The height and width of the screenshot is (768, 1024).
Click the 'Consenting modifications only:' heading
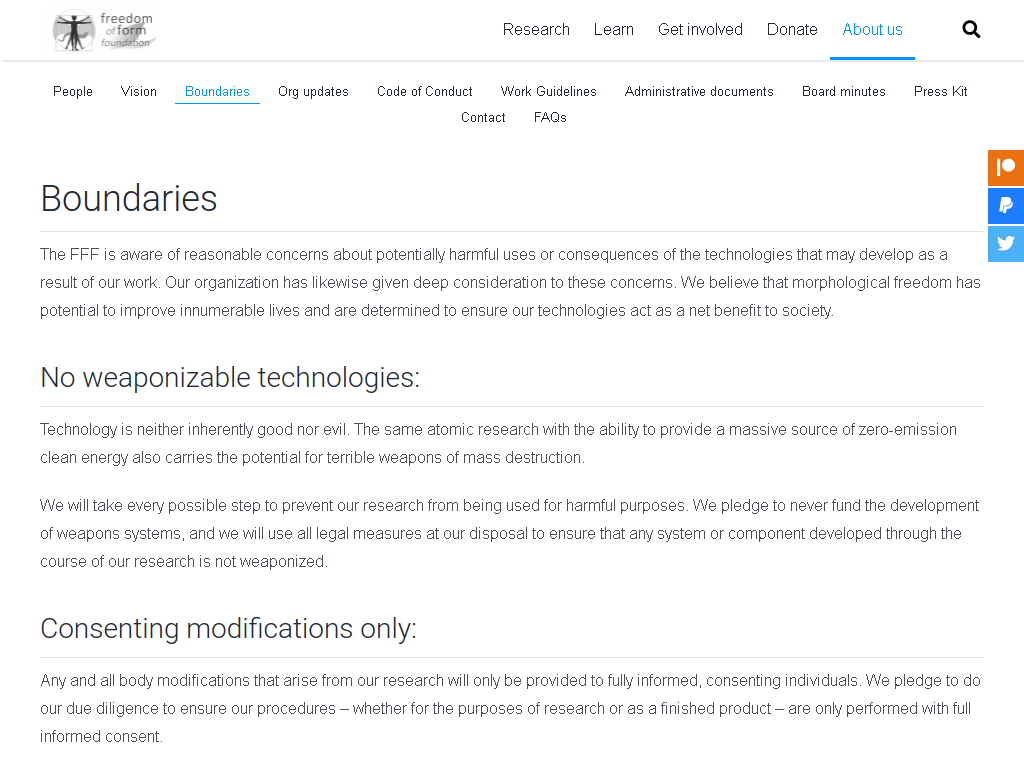coord(228,629)
